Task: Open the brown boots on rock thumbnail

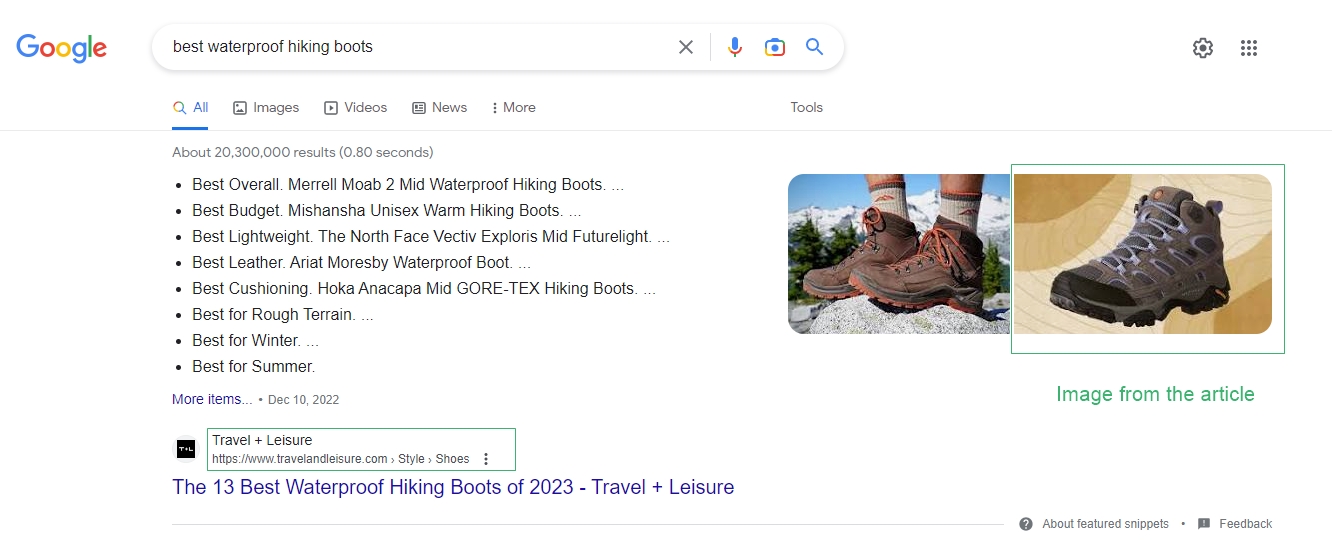Action: pos(899,254)
